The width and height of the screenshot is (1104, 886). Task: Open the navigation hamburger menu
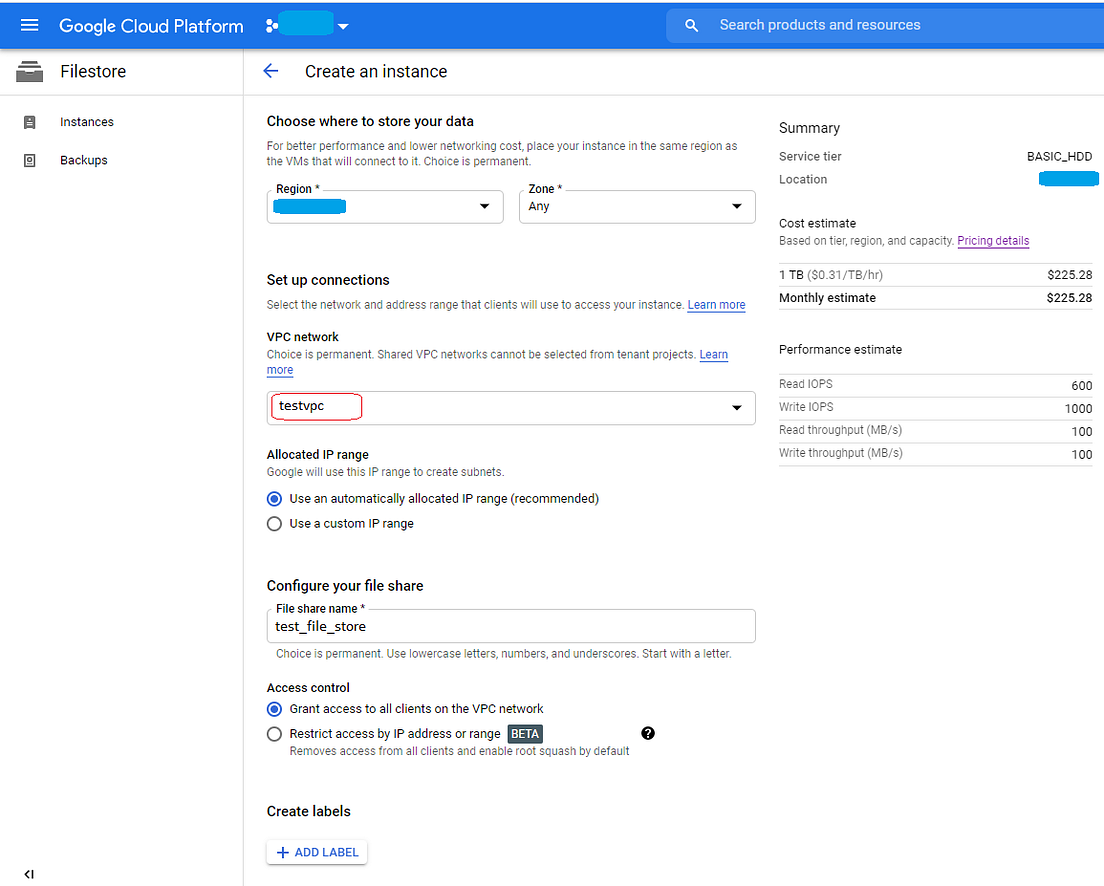29,25
